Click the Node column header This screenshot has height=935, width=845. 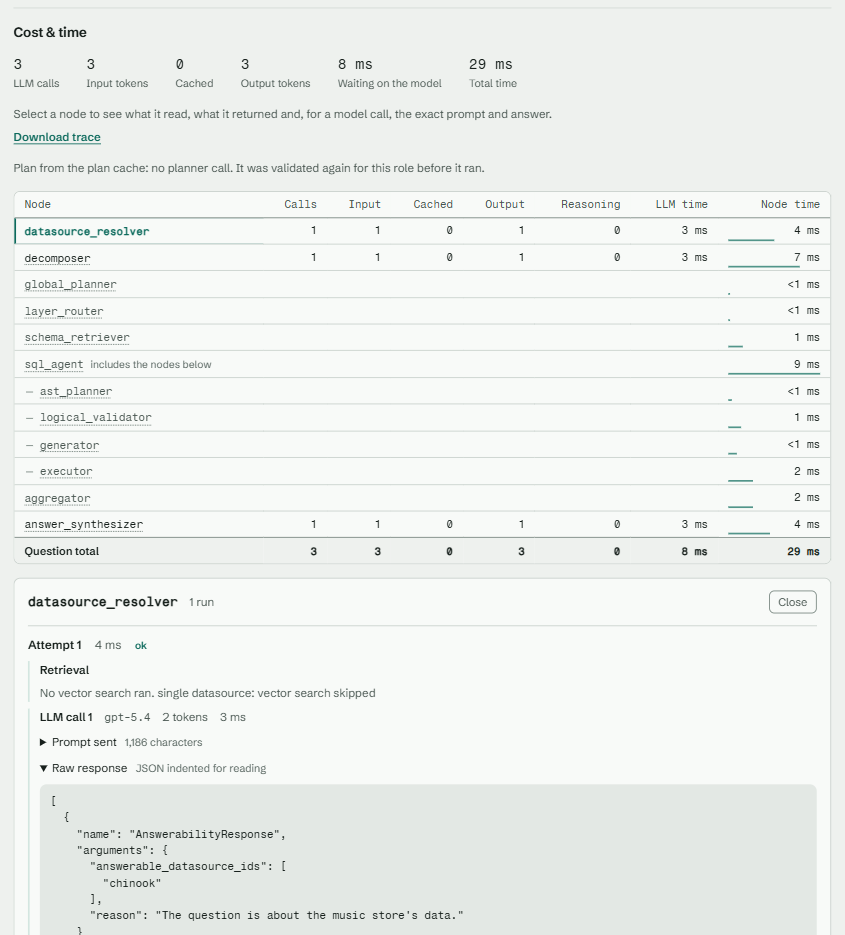[38, 205]
